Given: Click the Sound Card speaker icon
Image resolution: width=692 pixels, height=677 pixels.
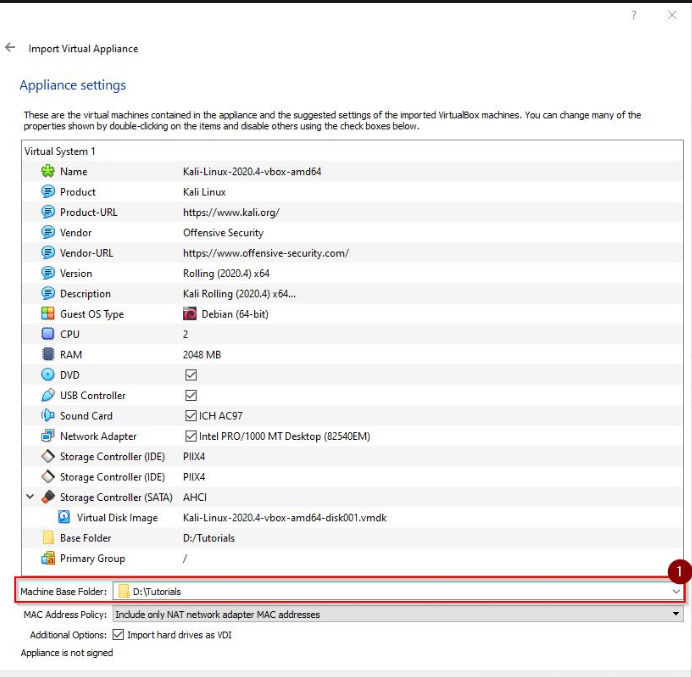Looking at the screenshot, I should coord(48,415).
